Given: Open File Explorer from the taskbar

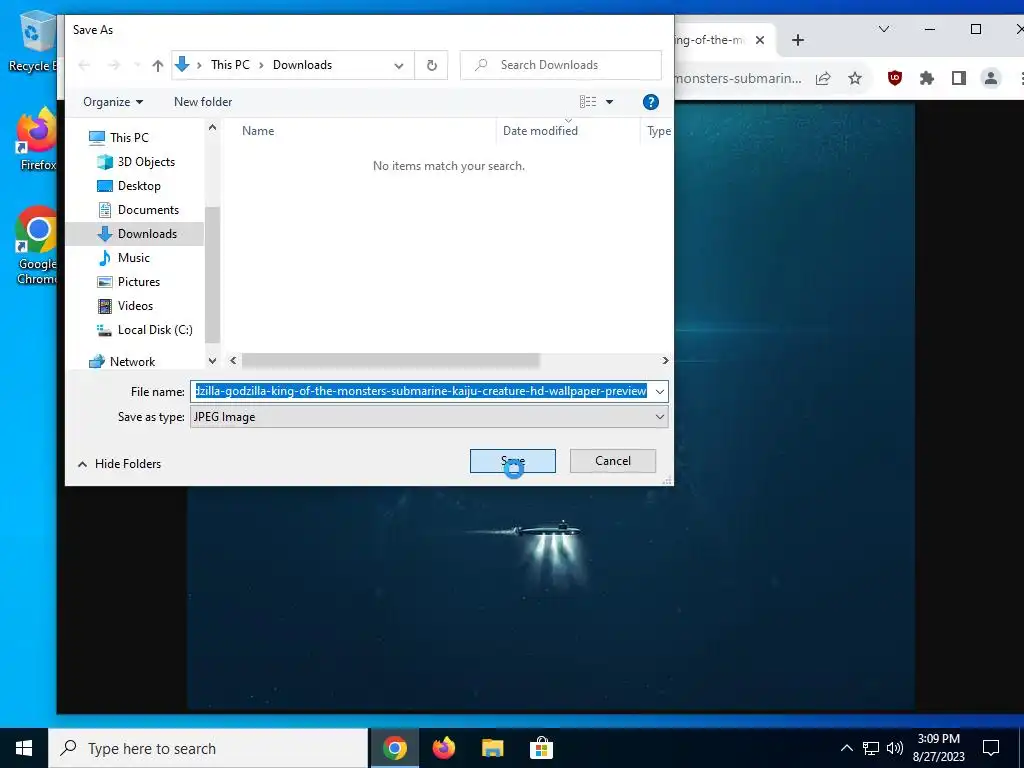Looking at the screenshot, I should pos(492,748).
